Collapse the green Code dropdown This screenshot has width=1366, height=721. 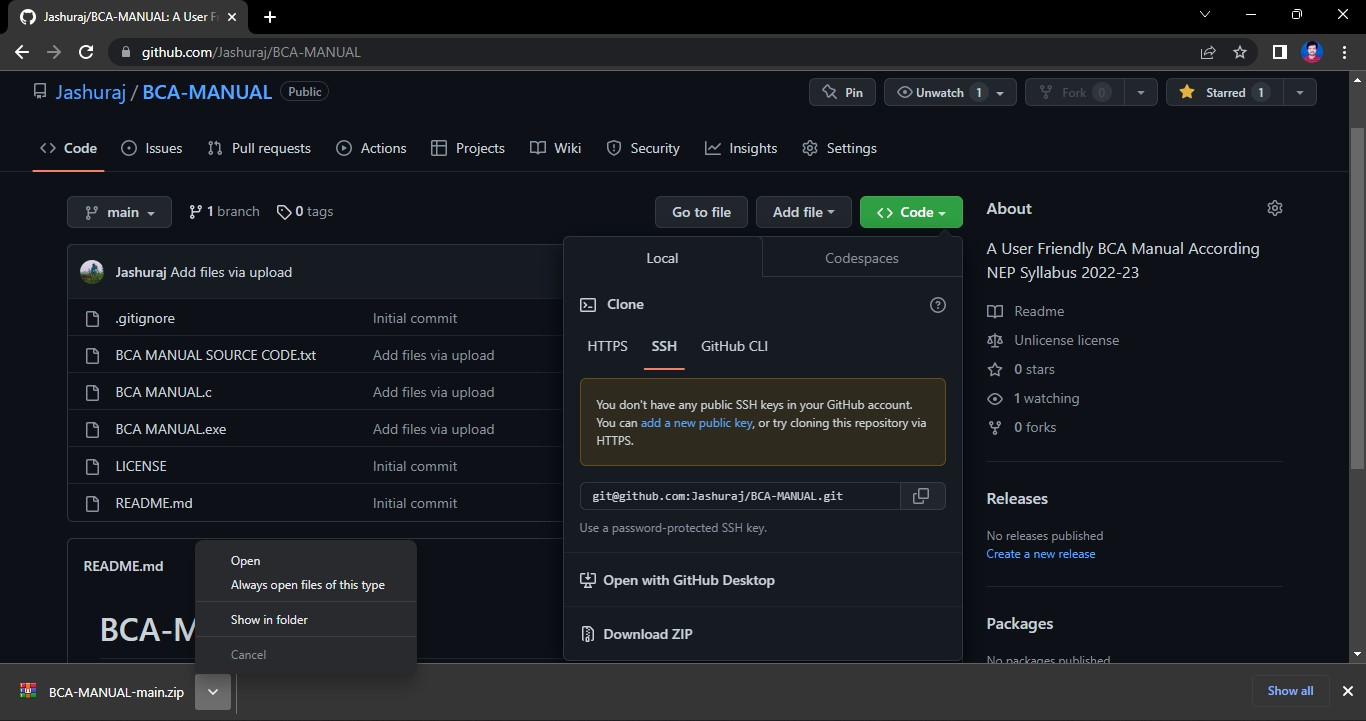(x=911, y=212)
